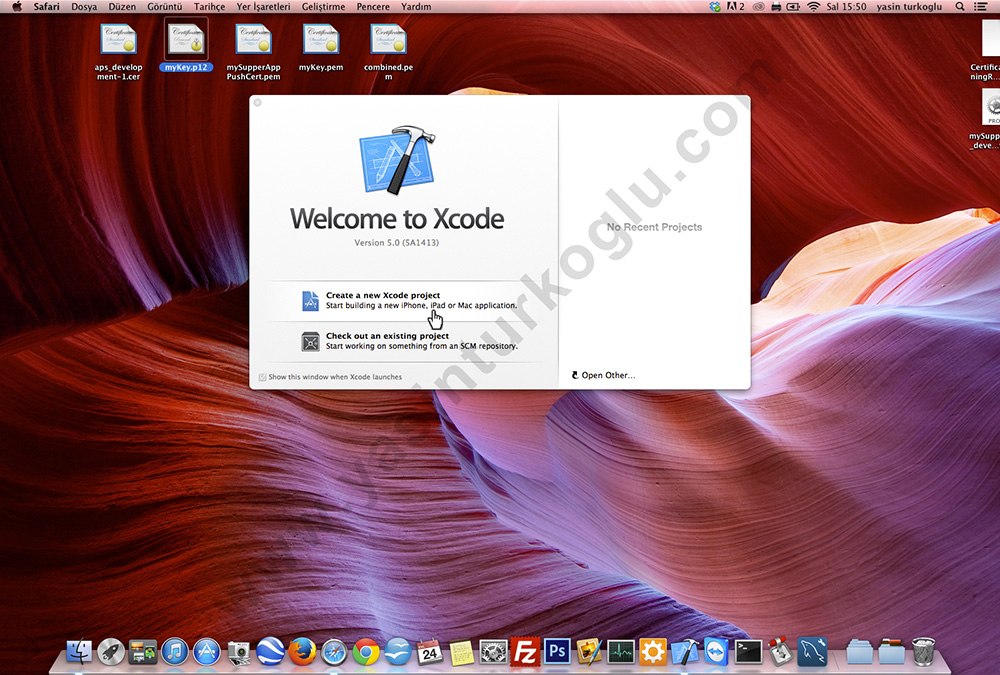Click the Wi-Fi status icon

click(x=813, y=6)
